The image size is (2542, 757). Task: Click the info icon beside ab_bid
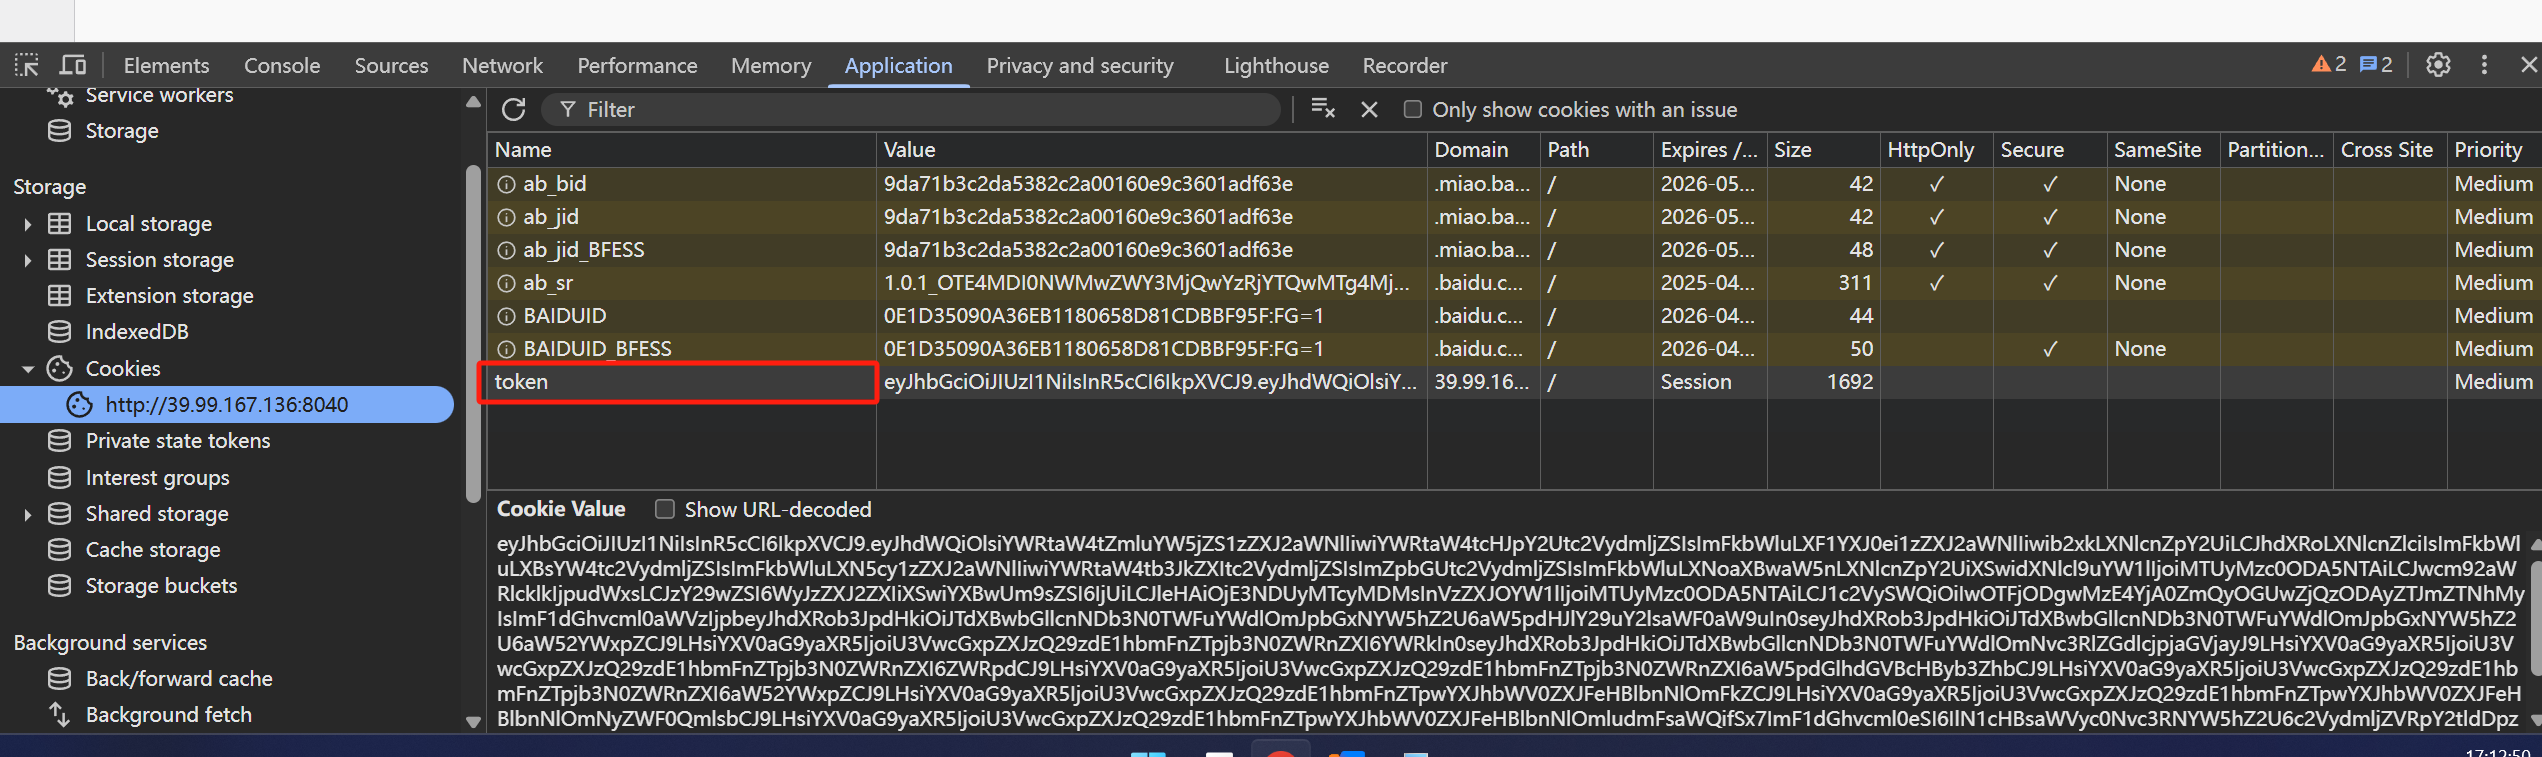coord(506,184)
